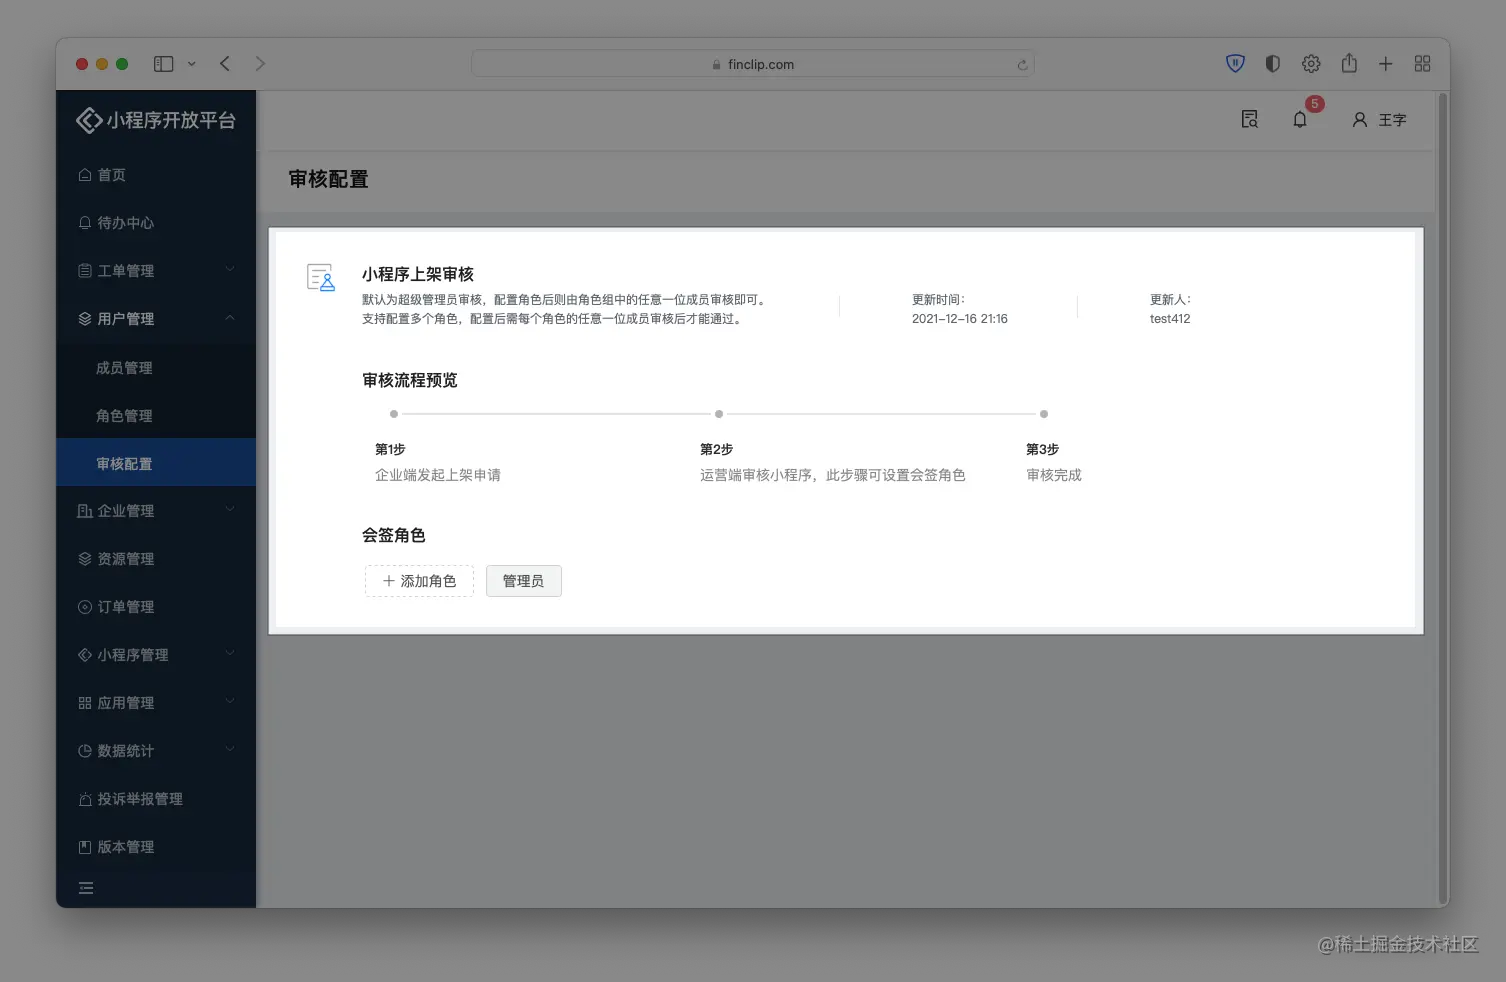This screenshot has height=982, width=1506.
Task: Click the half-shaded privacy shield icon
Action: pyautogui.click(x=1273, y=64)
